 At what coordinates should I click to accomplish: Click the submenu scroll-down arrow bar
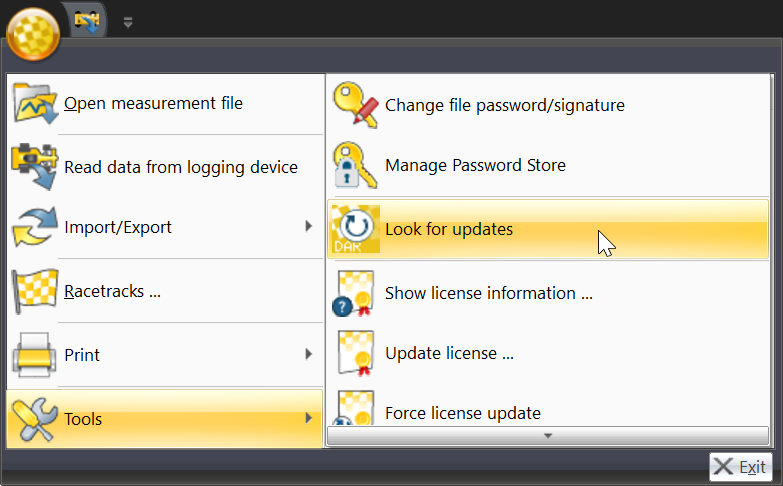548,436
